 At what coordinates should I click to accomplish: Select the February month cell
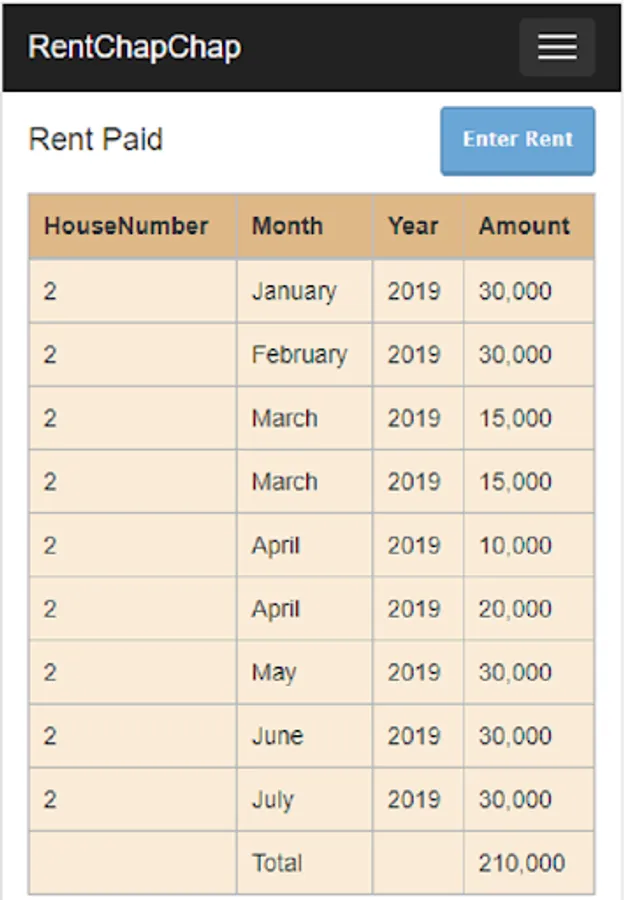[299, 355]
